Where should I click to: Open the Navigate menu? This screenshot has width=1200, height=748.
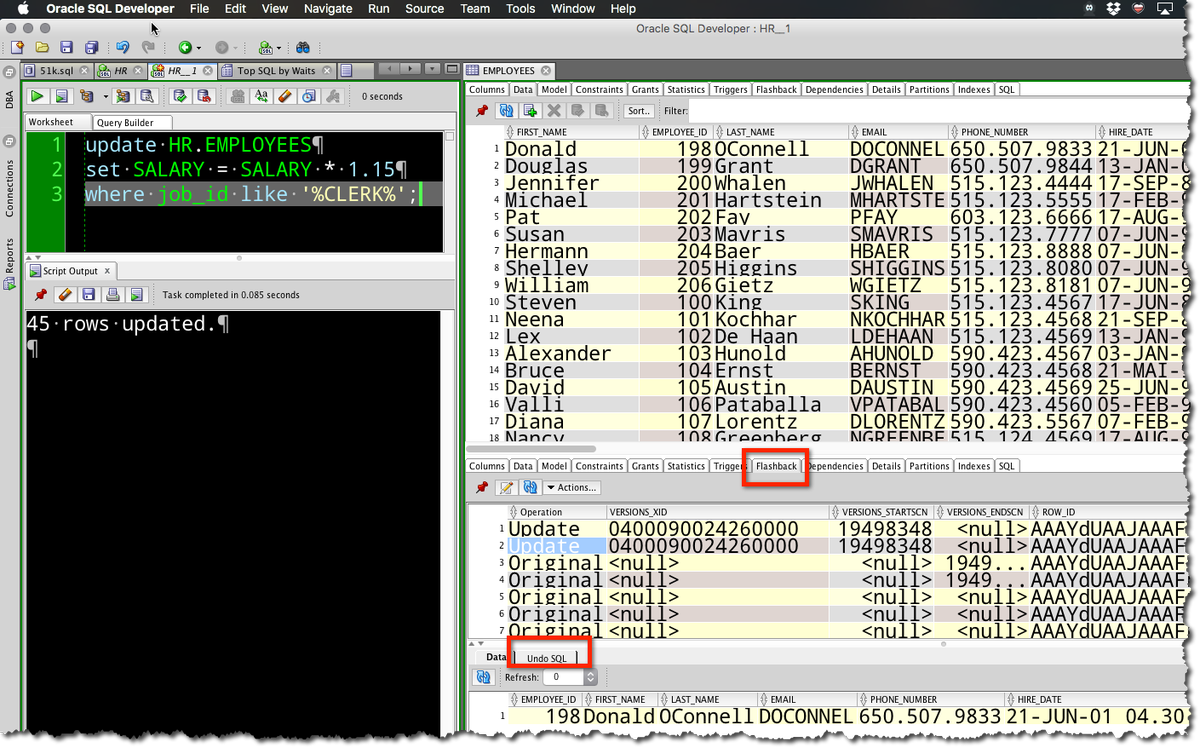click(x=328, y=8)
